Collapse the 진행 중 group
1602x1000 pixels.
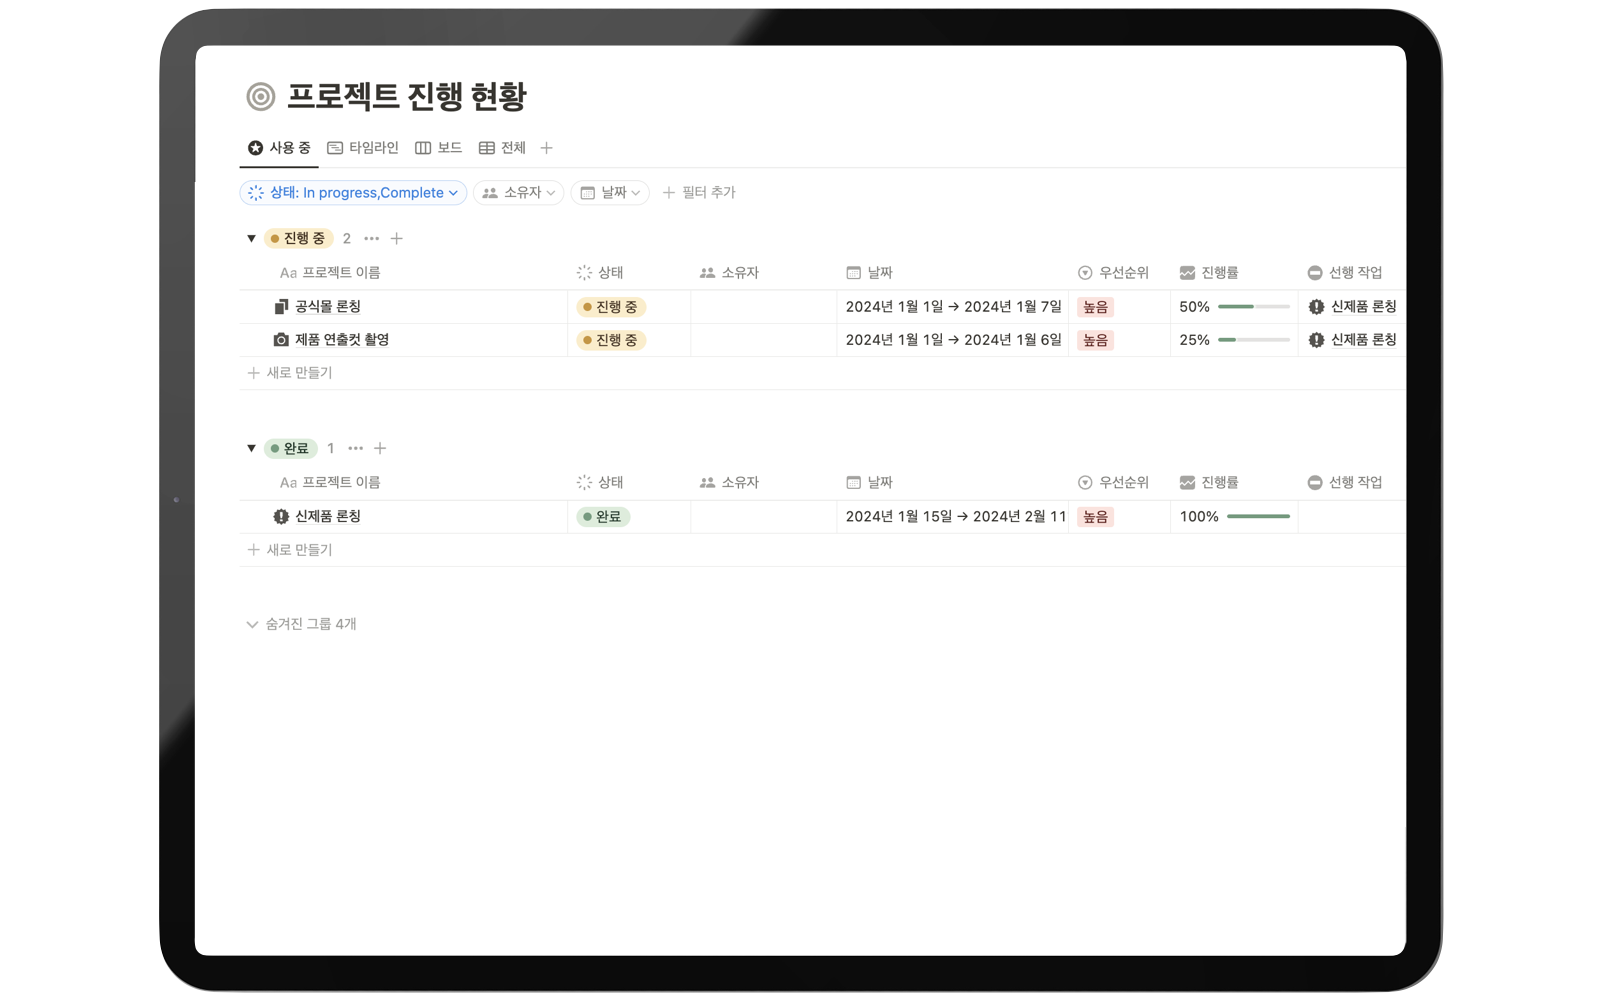pyautogui.click(x=251, y=238)
